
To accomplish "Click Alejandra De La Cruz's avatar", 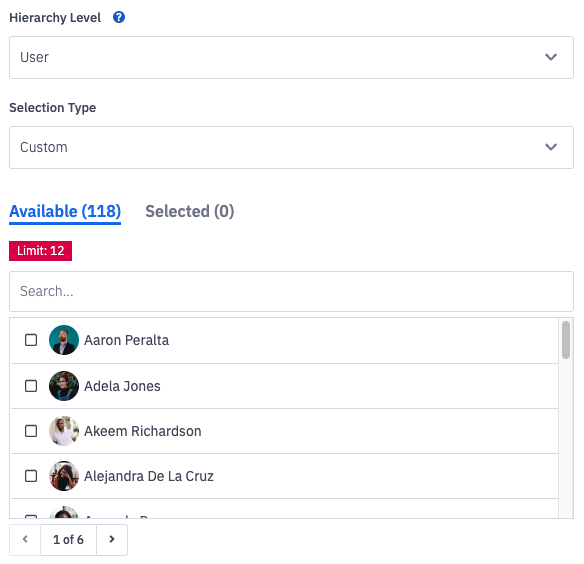I will (x=64, y=476).
